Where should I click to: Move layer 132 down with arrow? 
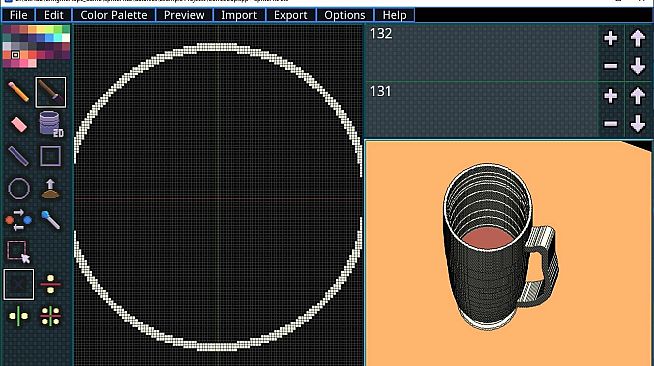click(x=638, y=66)
